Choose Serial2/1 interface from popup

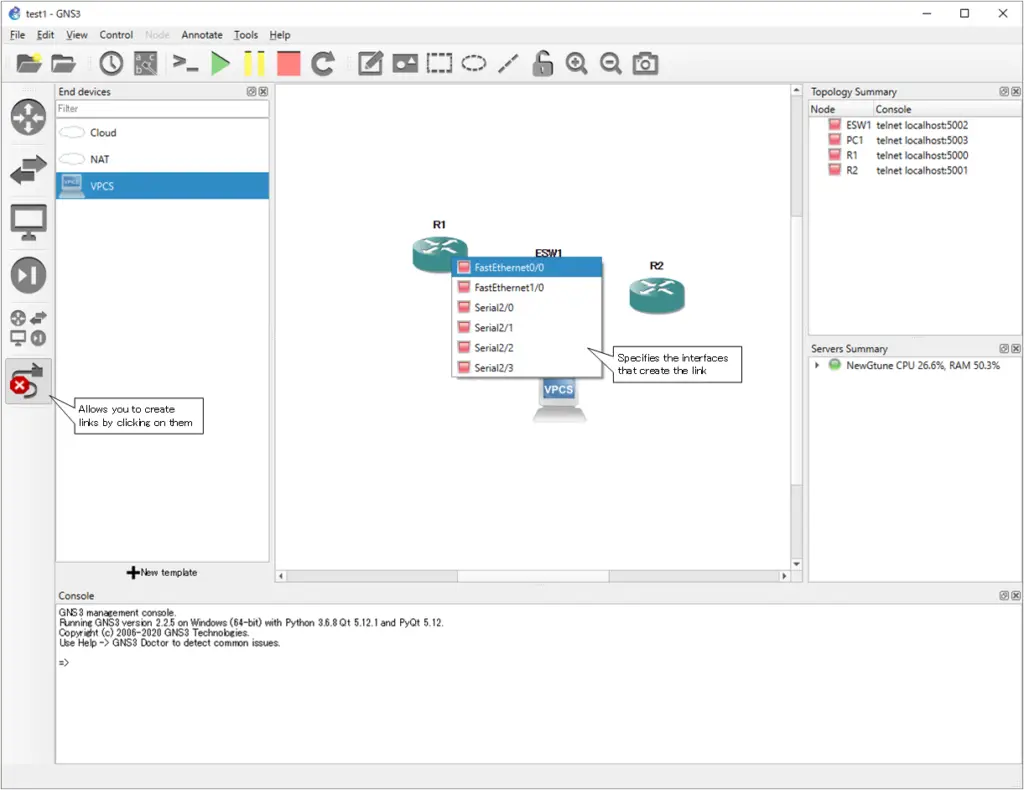tap(526, 328)
